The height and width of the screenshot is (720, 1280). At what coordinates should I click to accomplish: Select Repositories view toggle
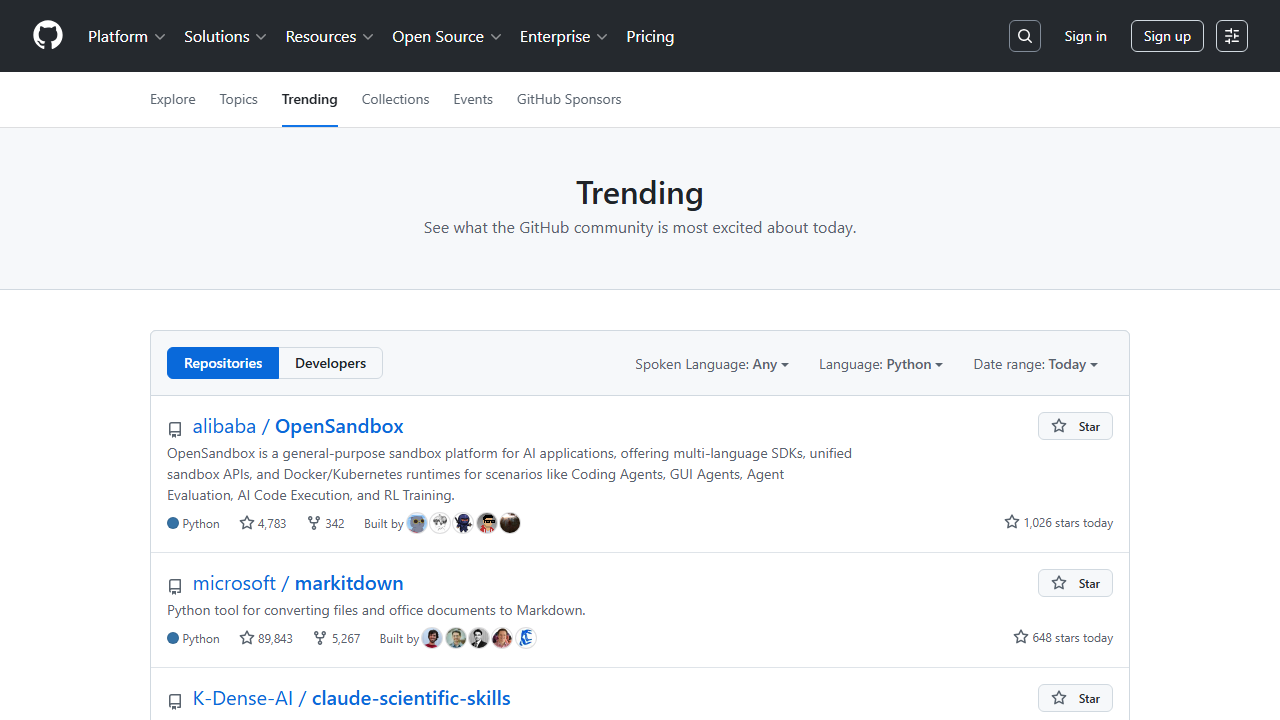(223, 363)
